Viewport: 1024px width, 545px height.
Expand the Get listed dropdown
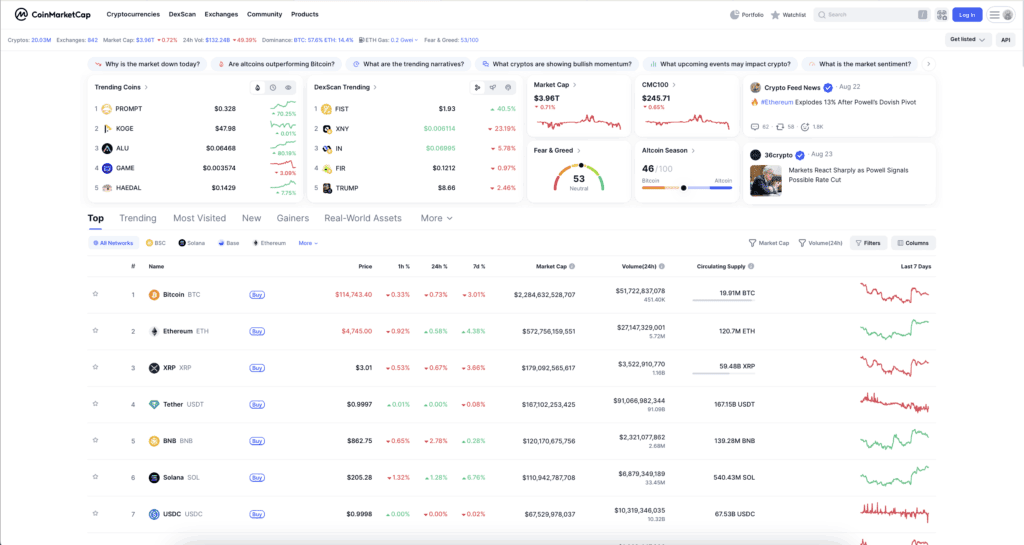click(968, 40)
